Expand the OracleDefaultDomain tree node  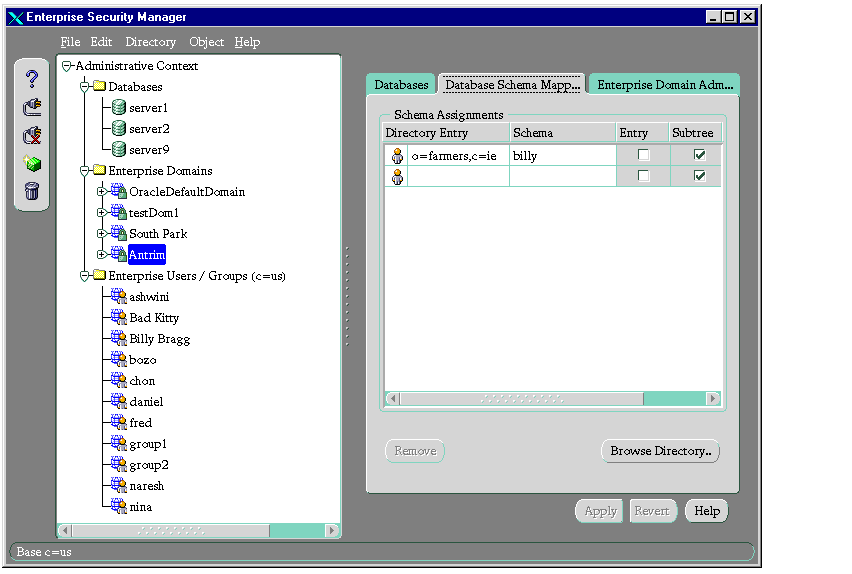tap(101, 192)
